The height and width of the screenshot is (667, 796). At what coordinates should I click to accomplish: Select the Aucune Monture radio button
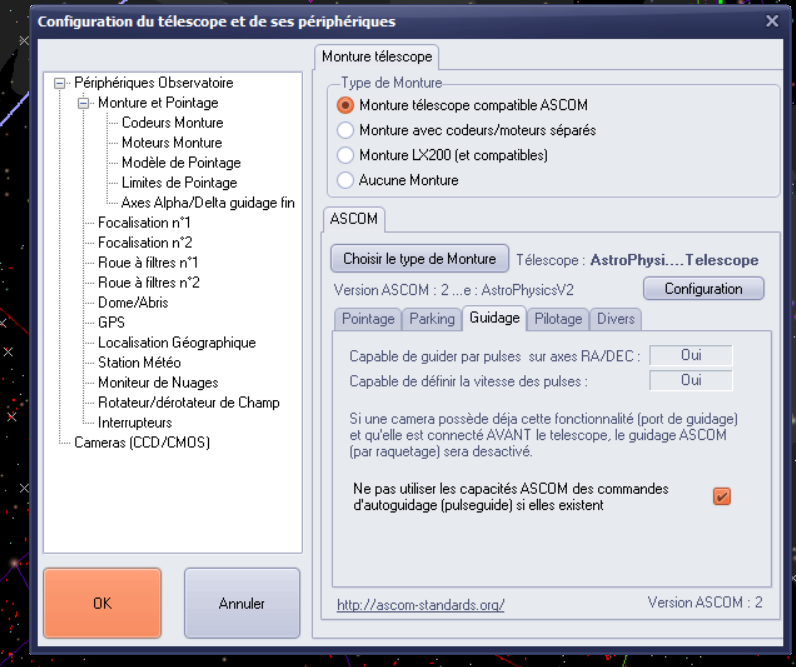[x=346, y=180]
